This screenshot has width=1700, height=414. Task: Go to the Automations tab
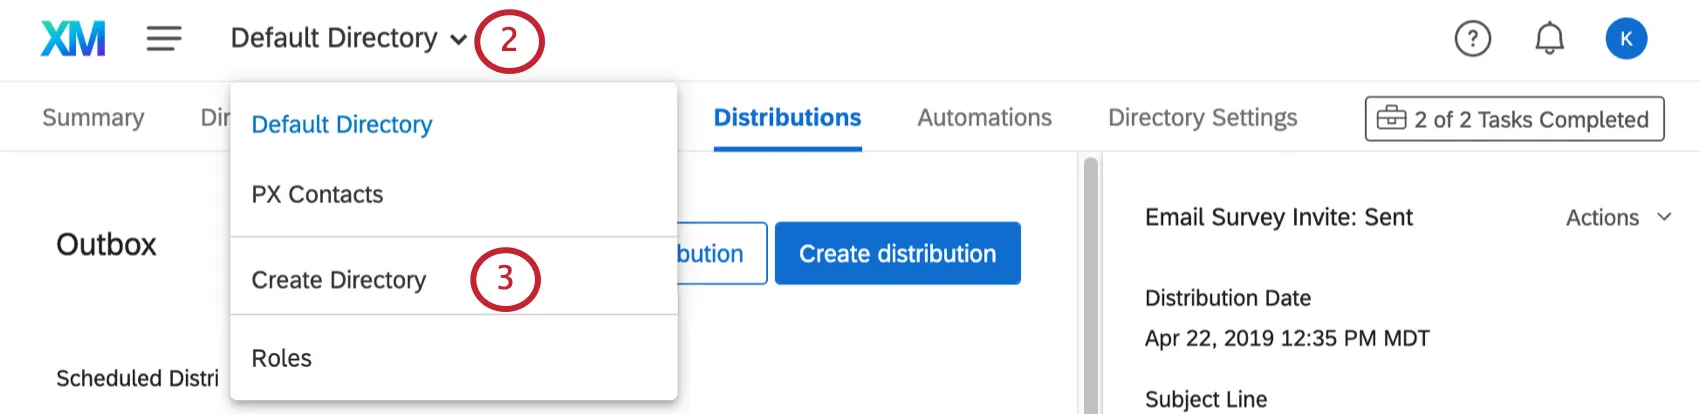tap(984, 118)
